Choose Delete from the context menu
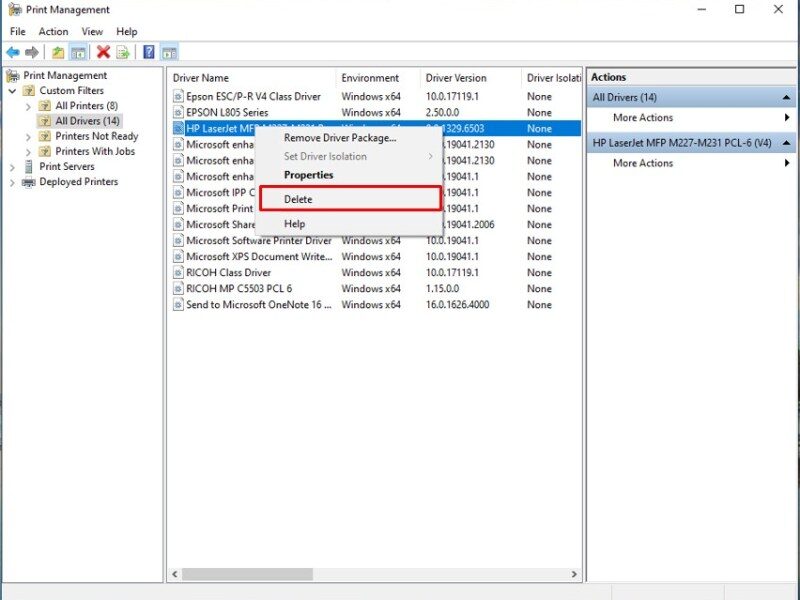The height and width of the screenshot is (600, 800). 298,199
